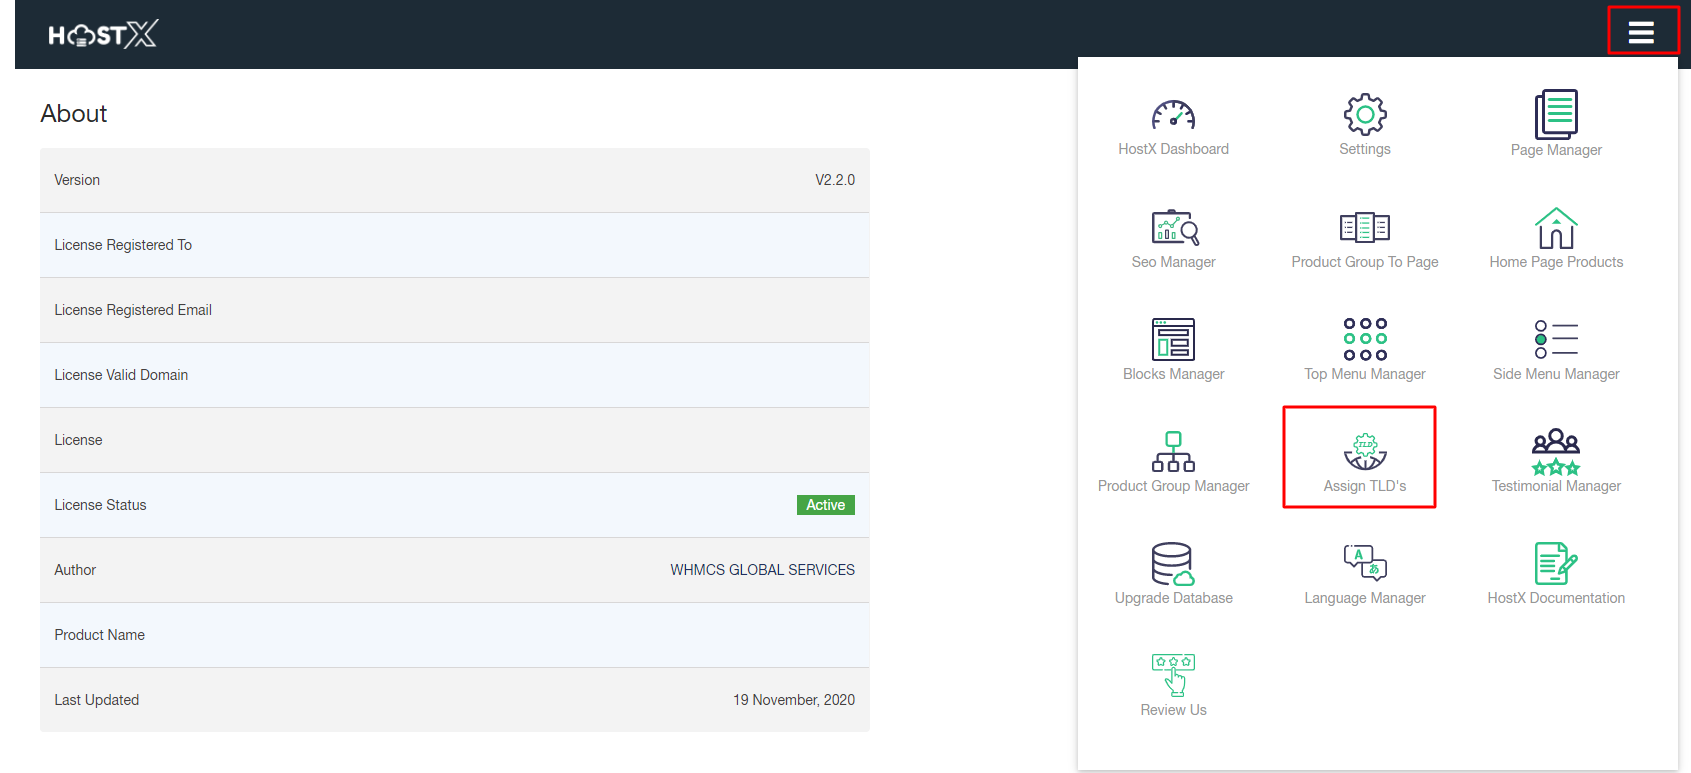Open the Settings gear icon
The height and width of the screenshot is (773, 1691).
pyautogui.click(x=1364, y=116)
